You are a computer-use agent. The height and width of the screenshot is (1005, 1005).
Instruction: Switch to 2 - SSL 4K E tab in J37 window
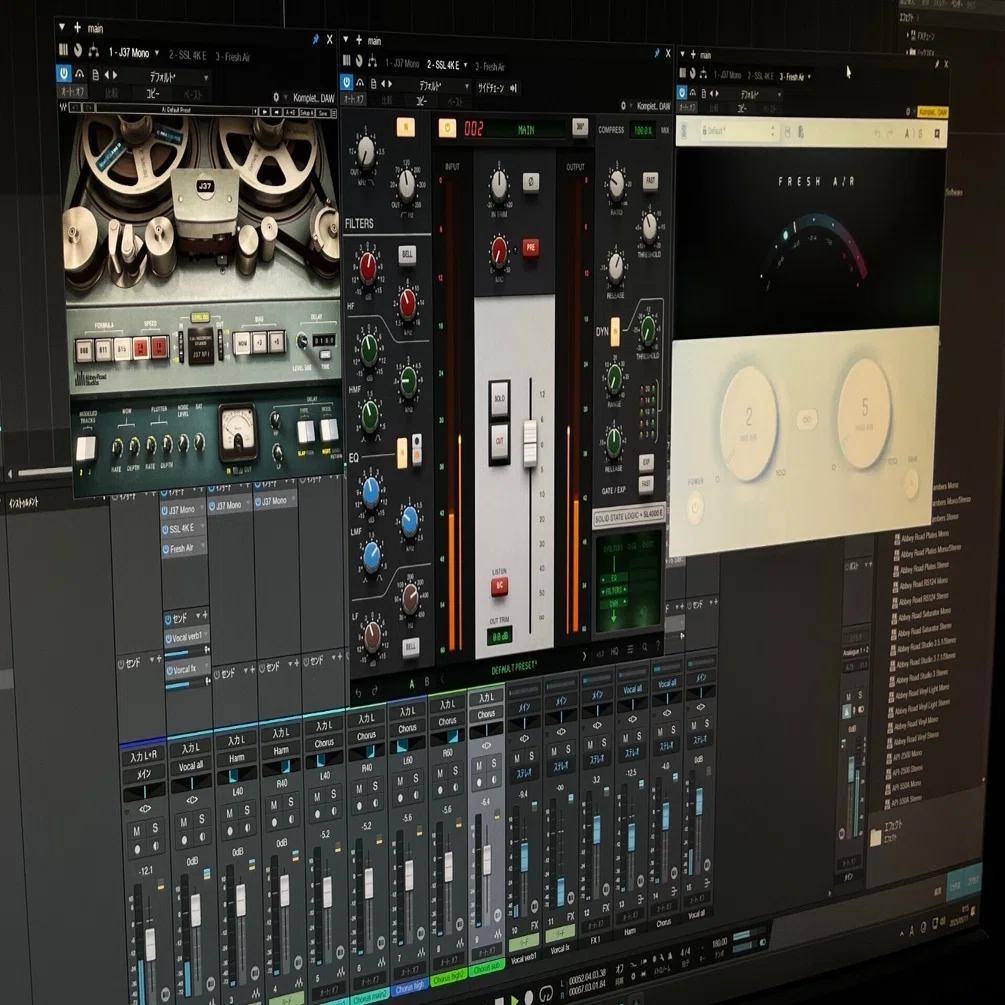(x=188, y=55)
